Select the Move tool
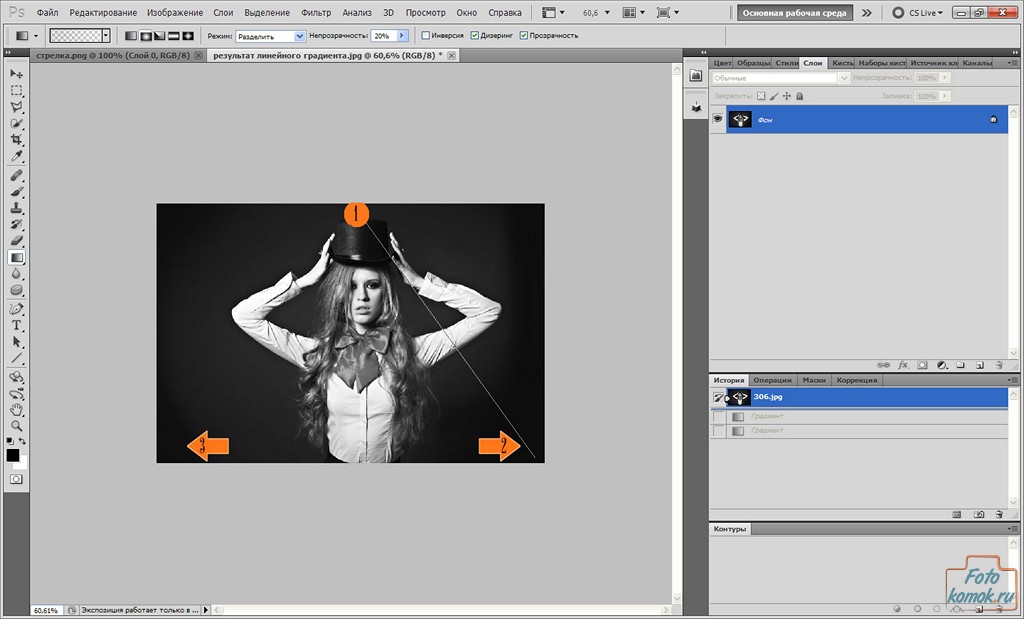The width and height of the screenshot is (1024, 619). coord(16,74)
